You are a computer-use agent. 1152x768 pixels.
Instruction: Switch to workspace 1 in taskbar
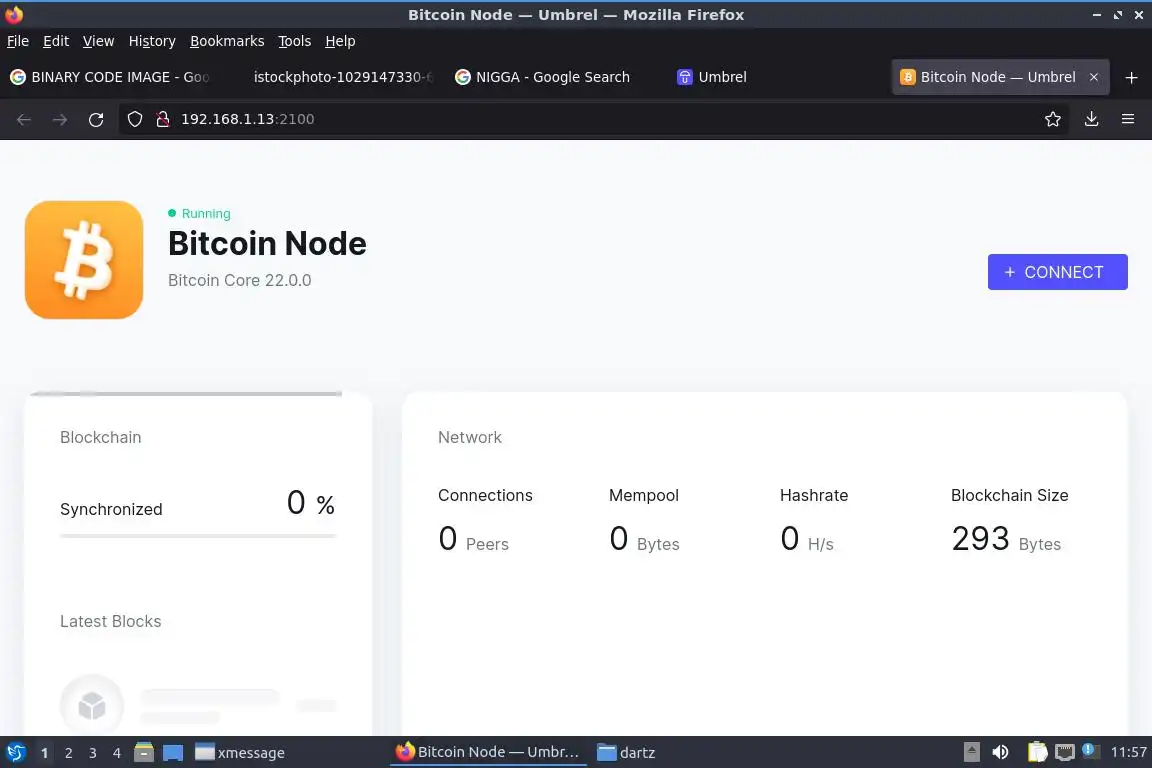[x=45, y=753]
